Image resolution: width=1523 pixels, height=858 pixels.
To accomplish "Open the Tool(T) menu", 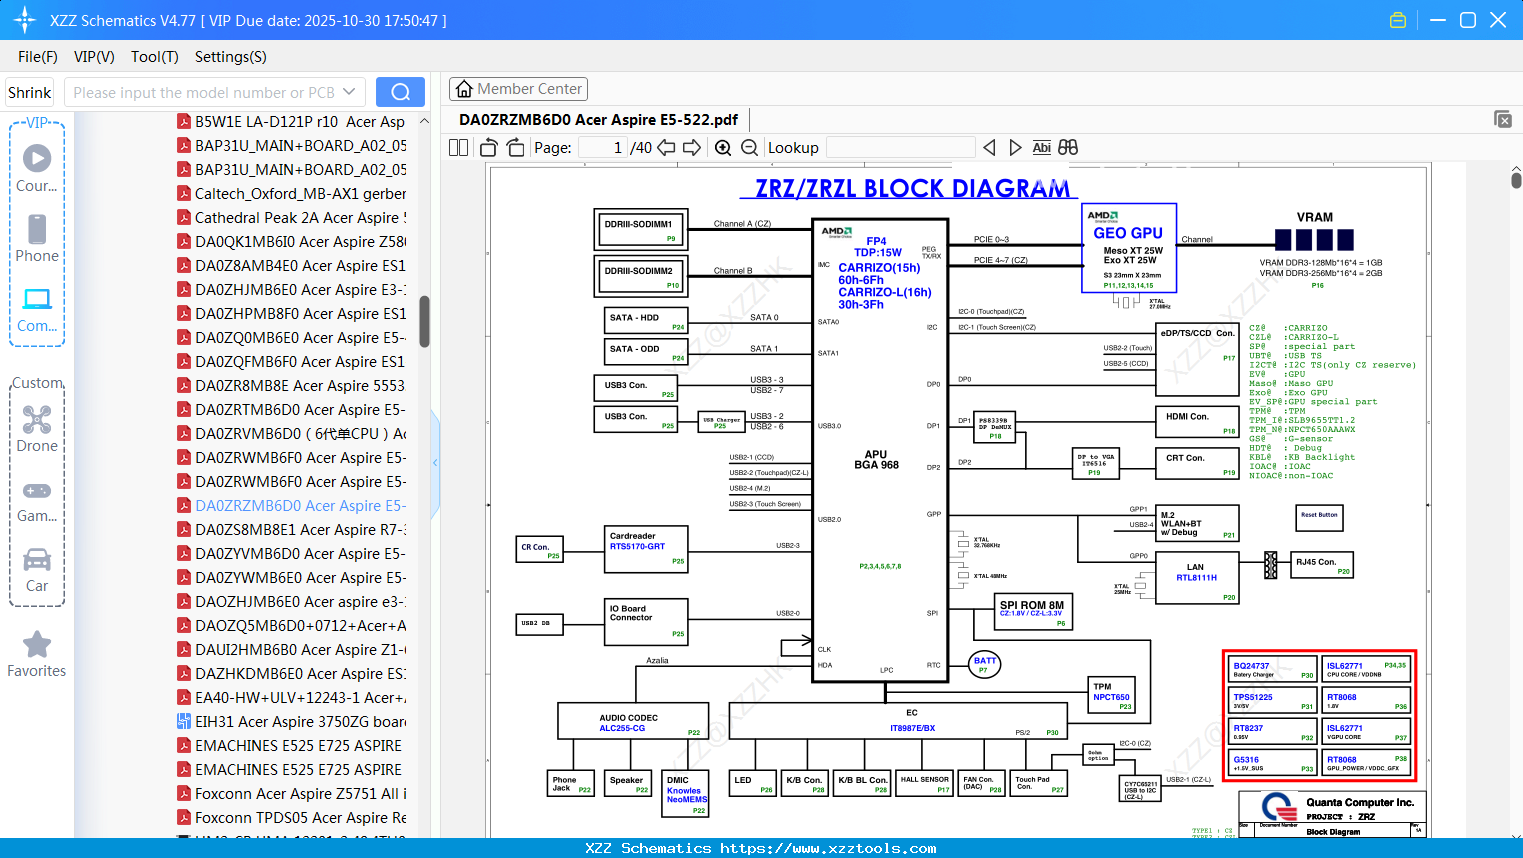I will pyautogui.click(x=155, y=57).
